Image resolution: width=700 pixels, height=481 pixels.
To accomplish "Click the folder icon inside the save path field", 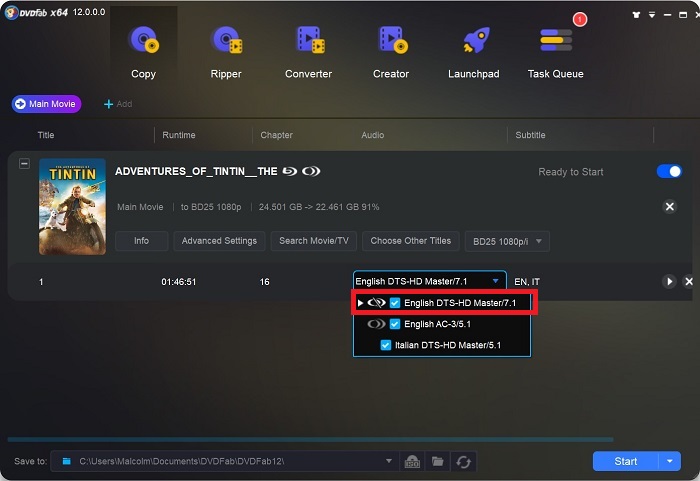I will click(x=67, y=461).
